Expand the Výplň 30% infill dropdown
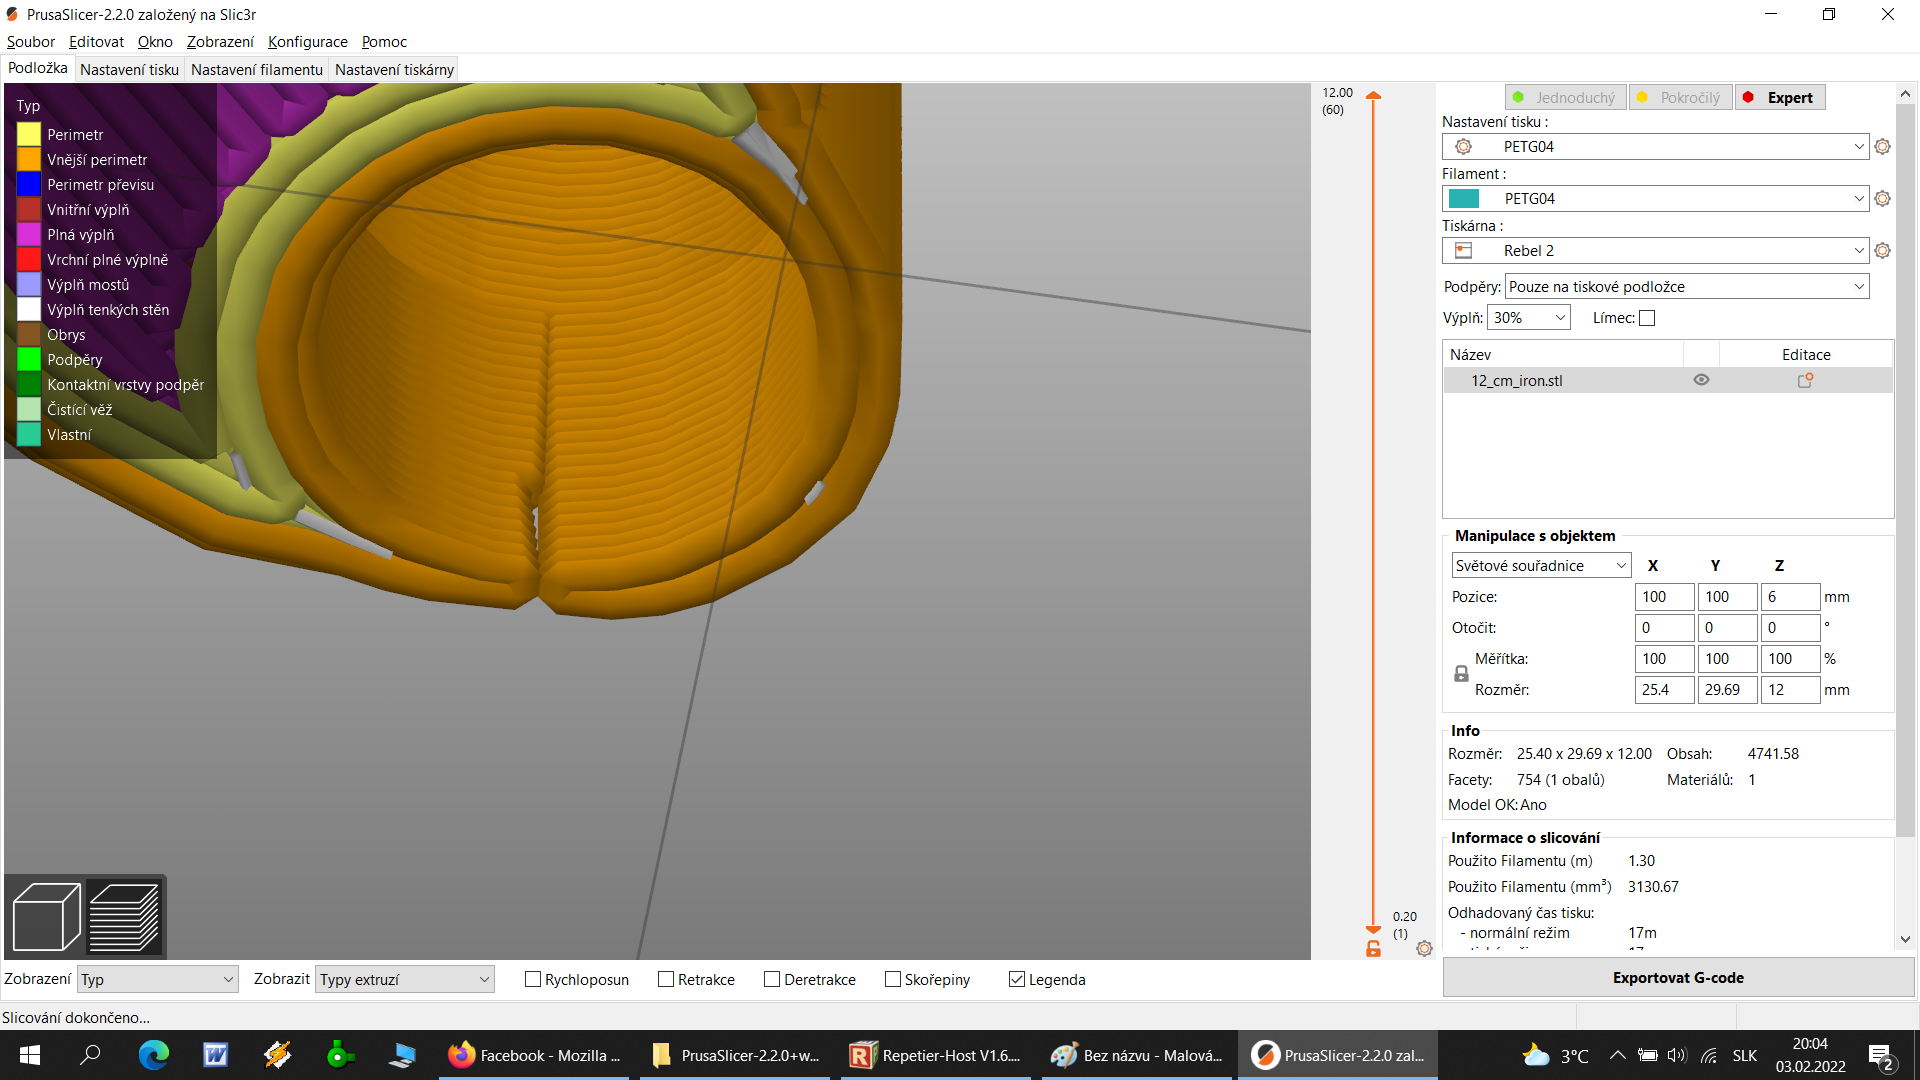Screen dimensions: 1920x1080 coord(1529,318)
